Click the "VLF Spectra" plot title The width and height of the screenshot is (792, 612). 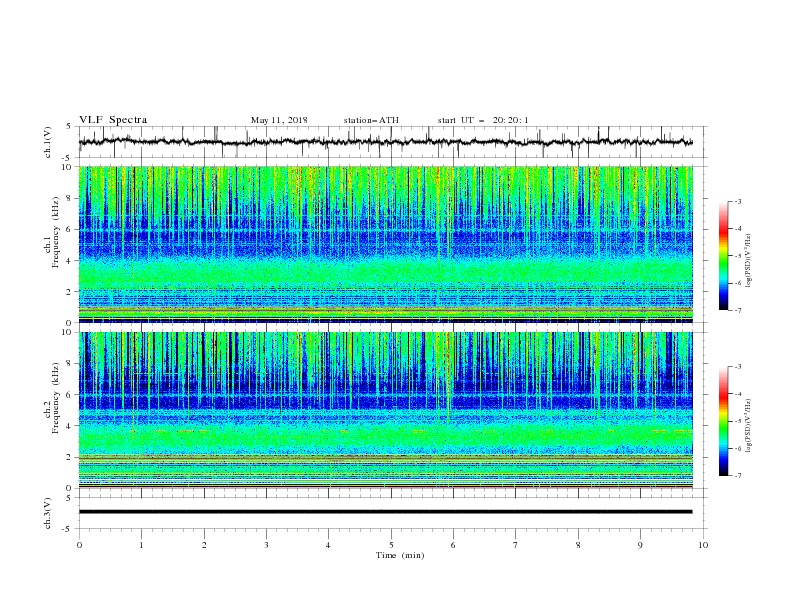tap(113, 120)
